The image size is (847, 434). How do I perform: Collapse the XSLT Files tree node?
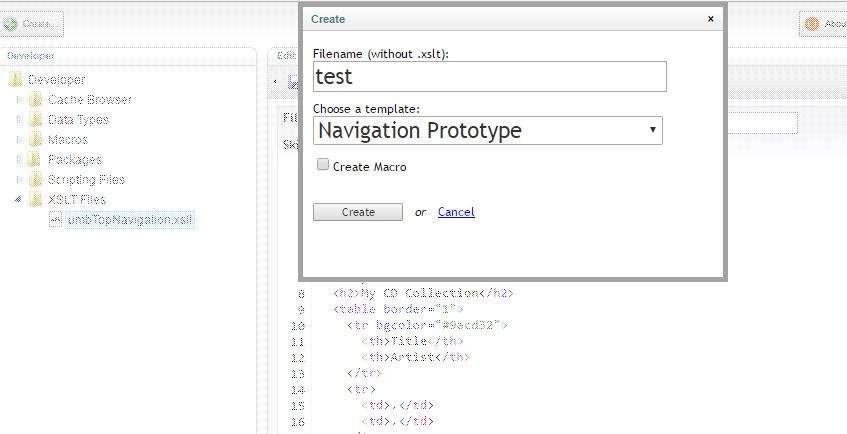(18, 200)
